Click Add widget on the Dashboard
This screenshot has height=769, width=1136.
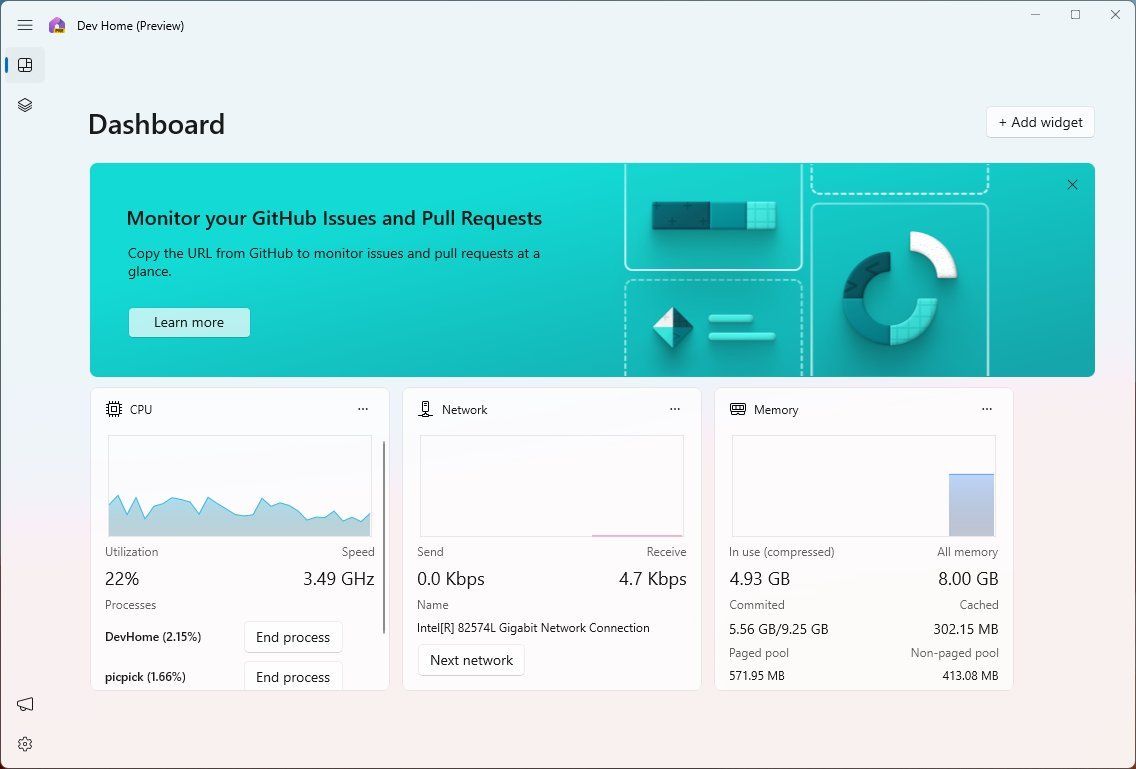(1040, 122)
